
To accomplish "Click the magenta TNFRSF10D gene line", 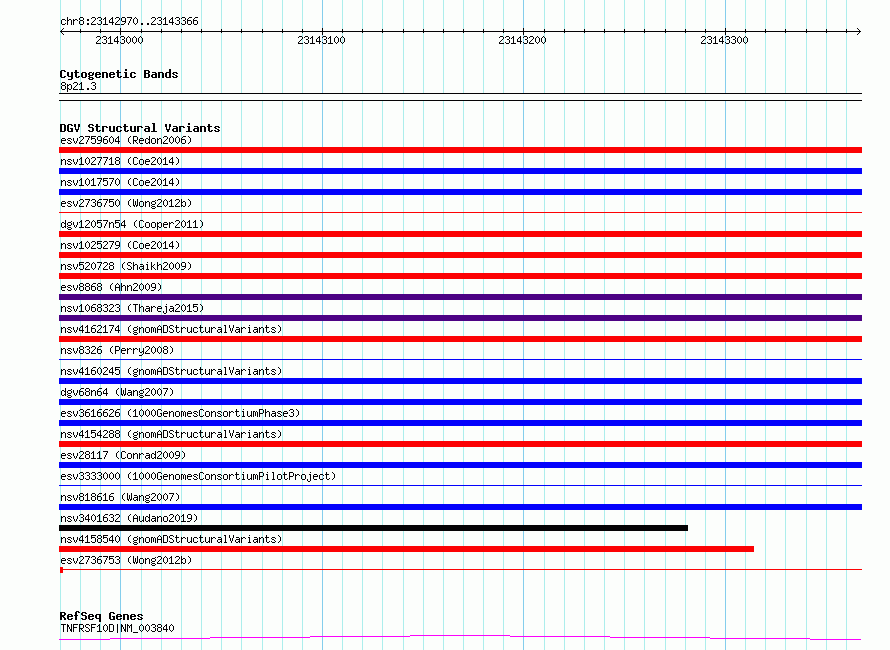I will click(x=460, y=638).
